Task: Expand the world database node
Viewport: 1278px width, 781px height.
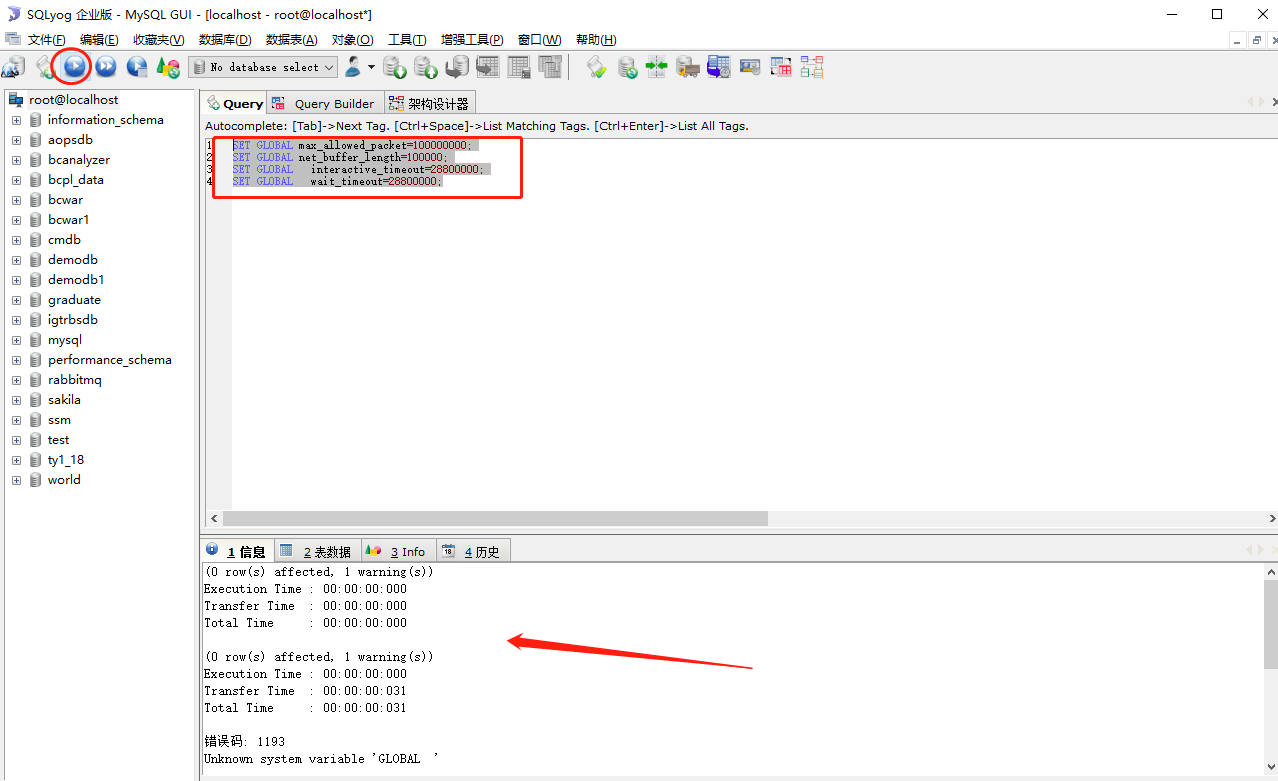Action: [x=16, y=479]
